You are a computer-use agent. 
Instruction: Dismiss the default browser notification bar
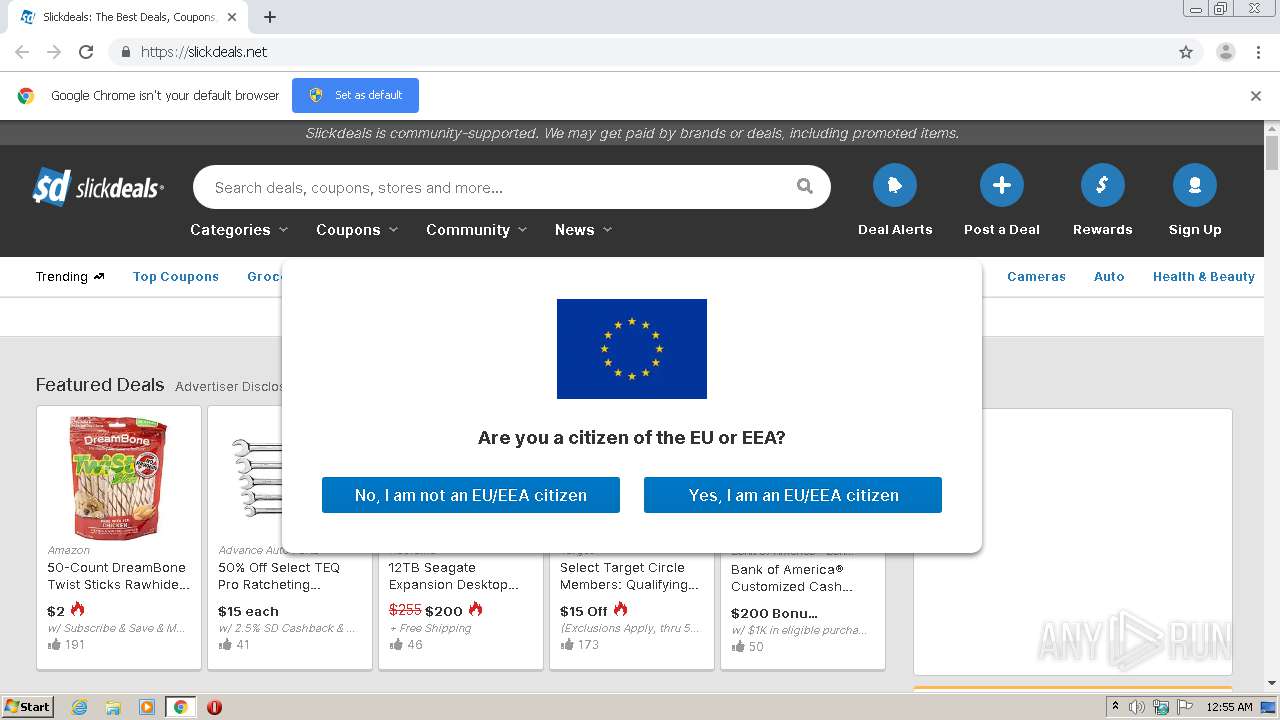pos(1256,96)
